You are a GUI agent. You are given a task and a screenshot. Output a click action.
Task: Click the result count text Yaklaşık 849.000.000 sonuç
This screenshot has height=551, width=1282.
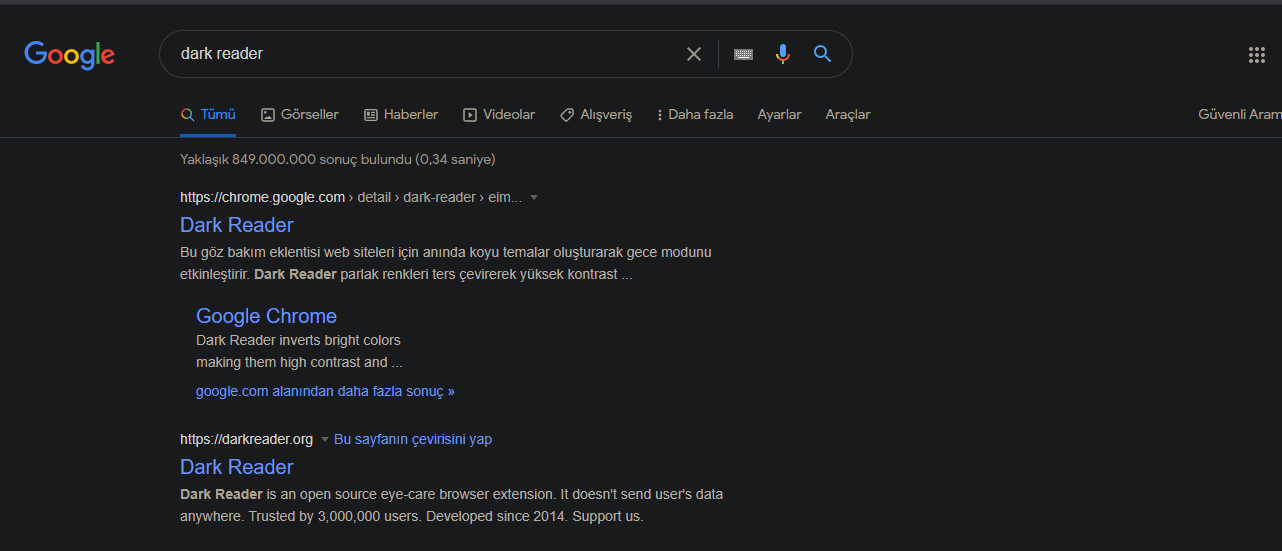[338, 159]
